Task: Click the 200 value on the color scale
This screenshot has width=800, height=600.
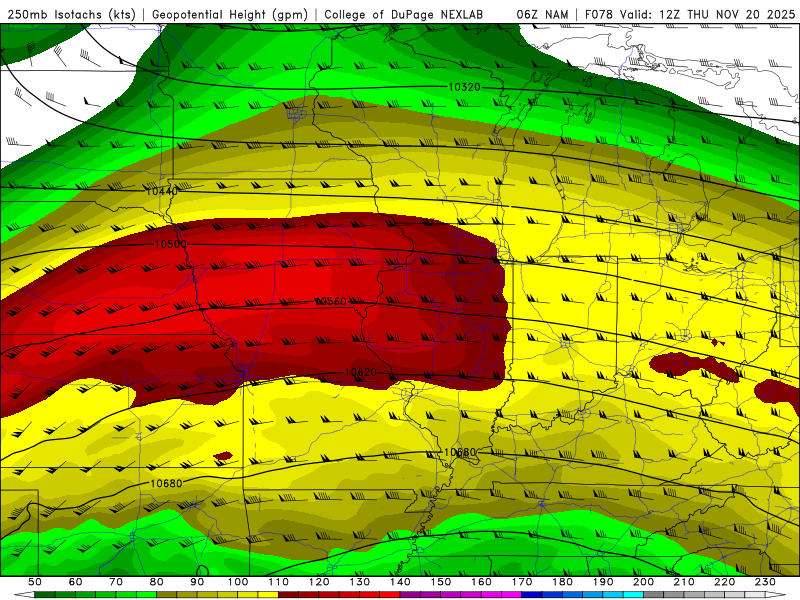Action: tap(643, 582)
